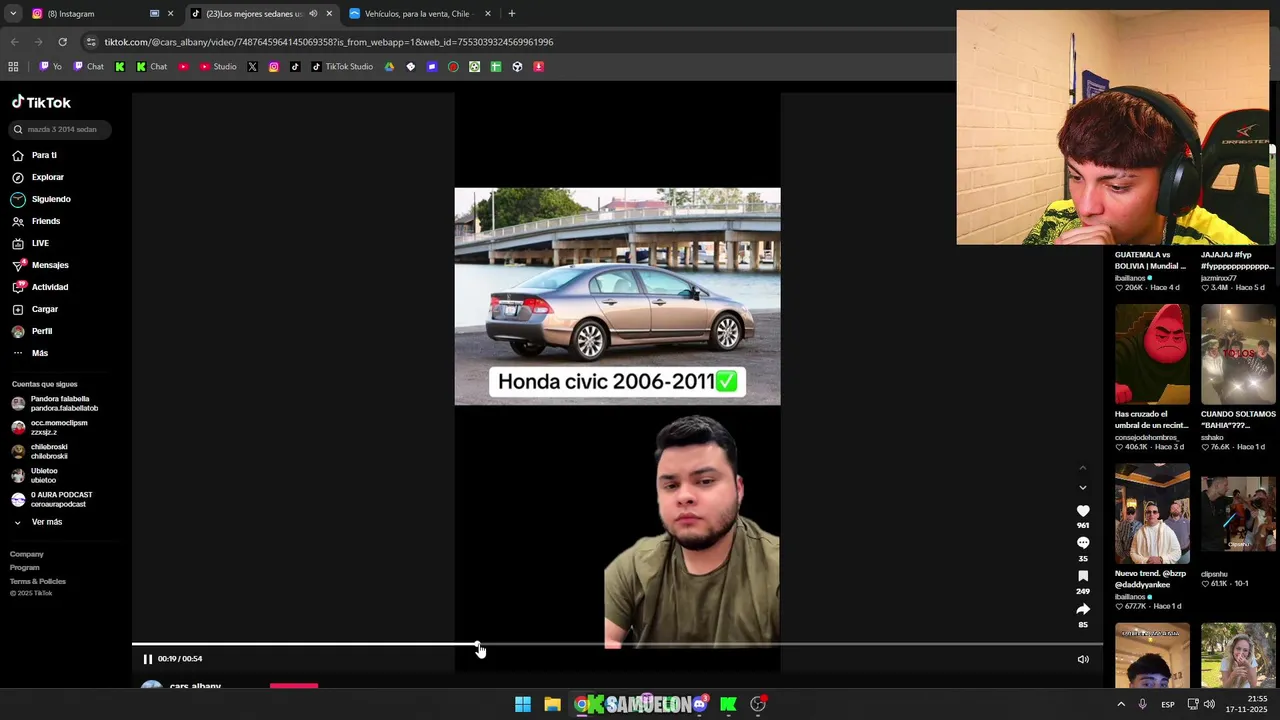Viewport: 1280px width, 720px height.
Task: Open the Siguiendo feed
Action: (41, 199)
